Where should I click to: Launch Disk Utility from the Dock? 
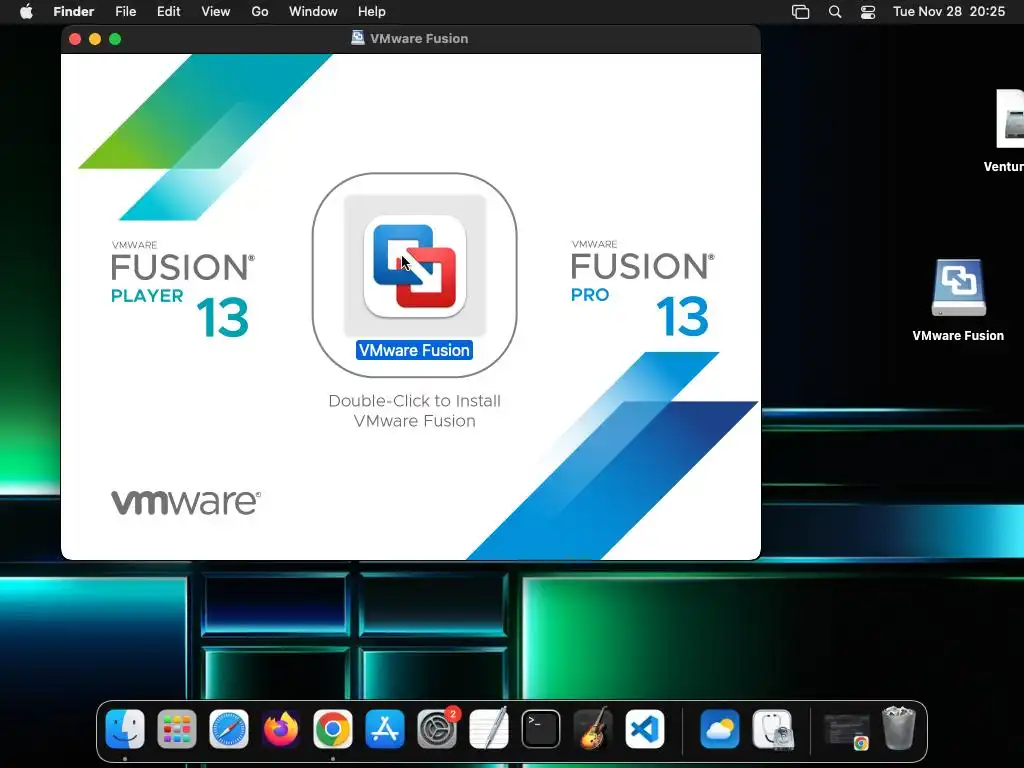[772, 729]
